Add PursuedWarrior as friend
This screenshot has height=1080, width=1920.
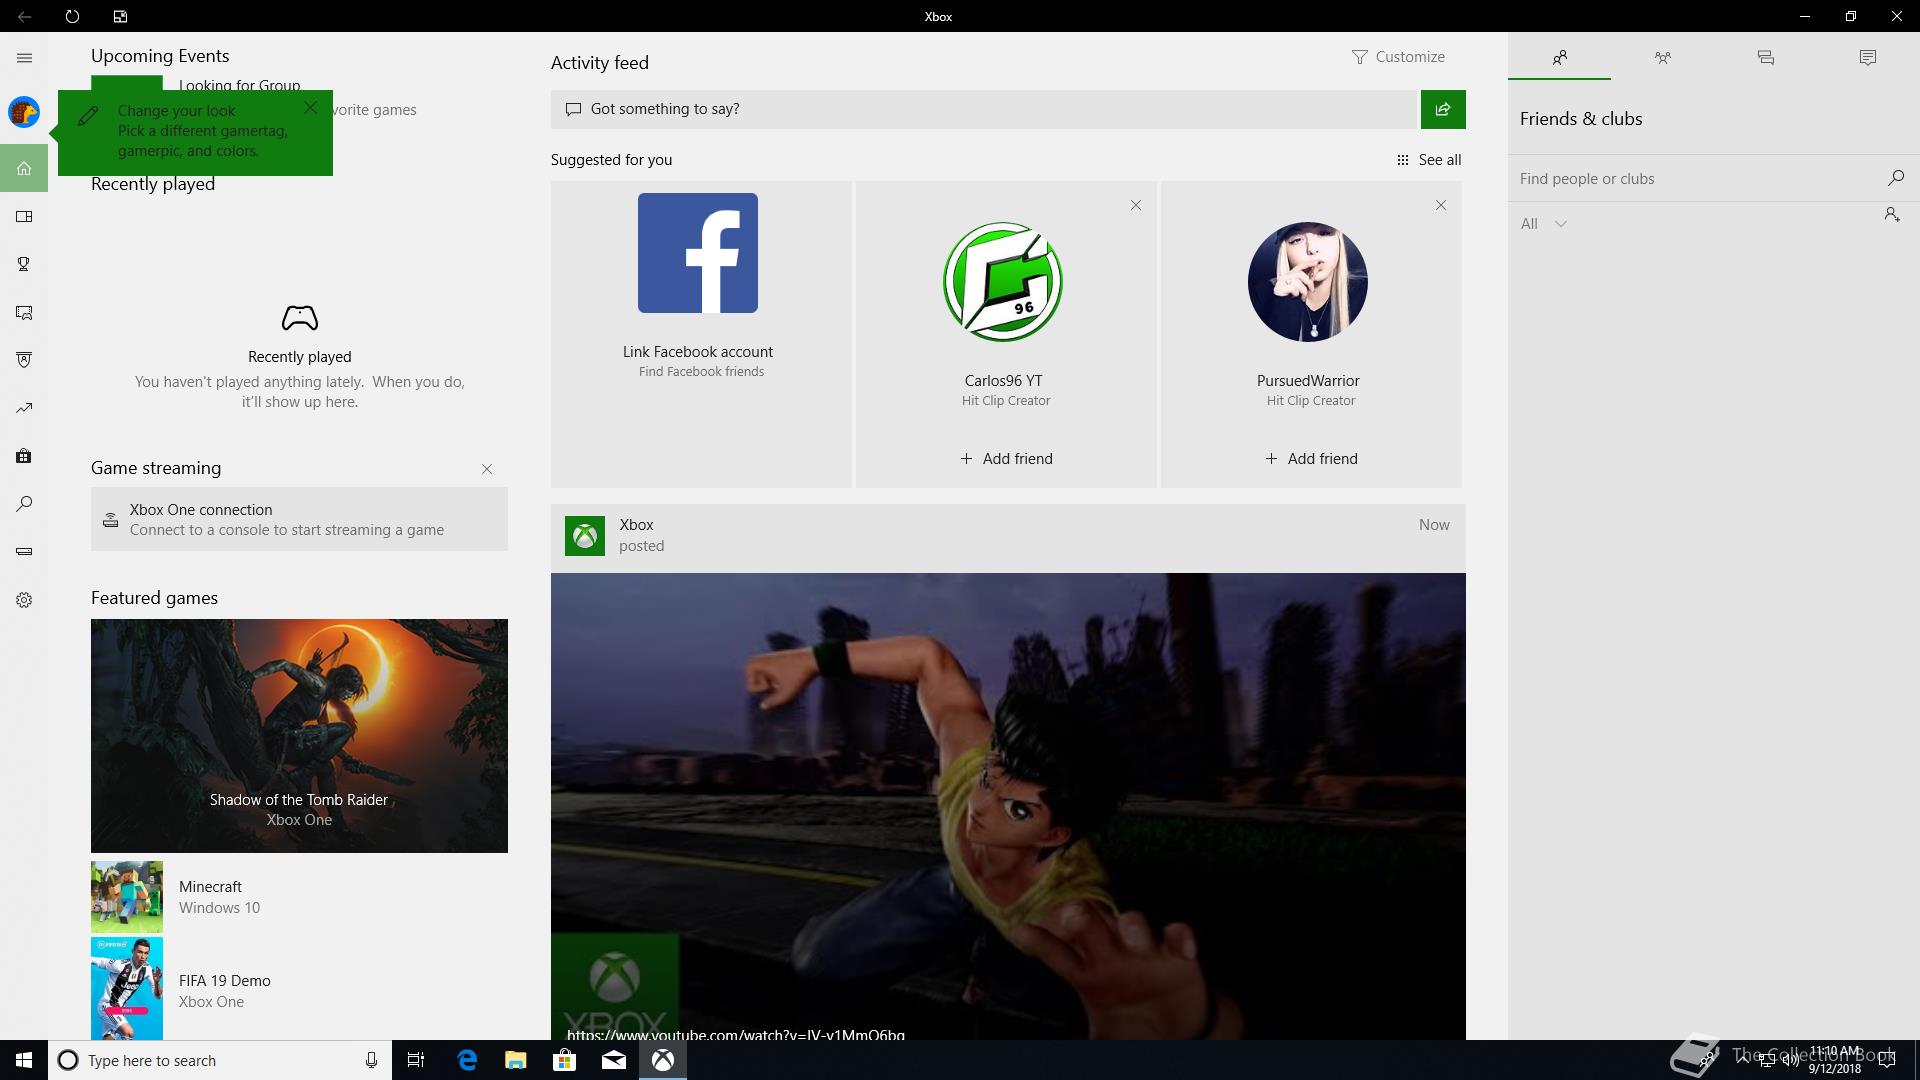point(1311,459)
